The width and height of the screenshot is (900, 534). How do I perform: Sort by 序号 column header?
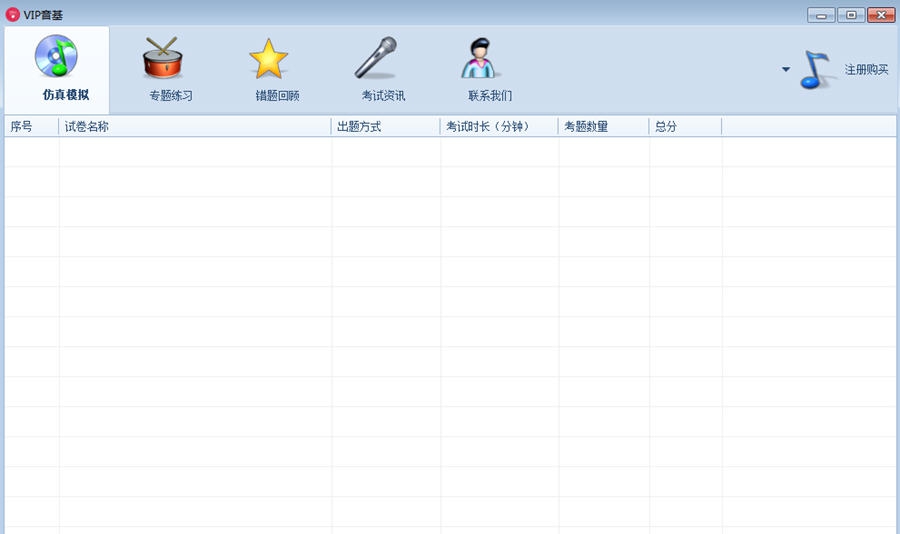[32, 126]
